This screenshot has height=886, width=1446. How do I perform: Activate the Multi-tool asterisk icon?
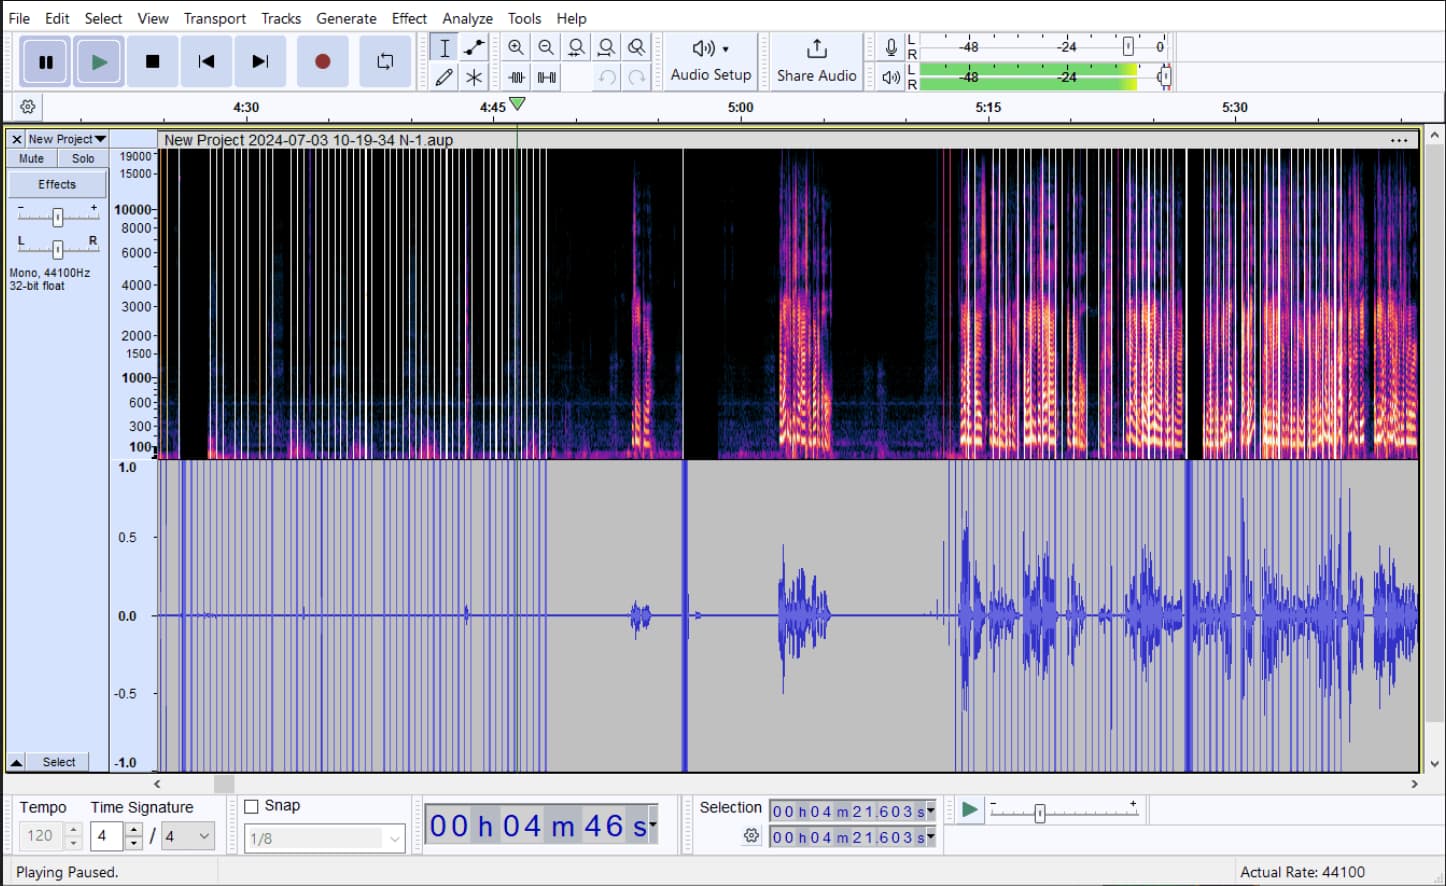[x=474, y=77]
